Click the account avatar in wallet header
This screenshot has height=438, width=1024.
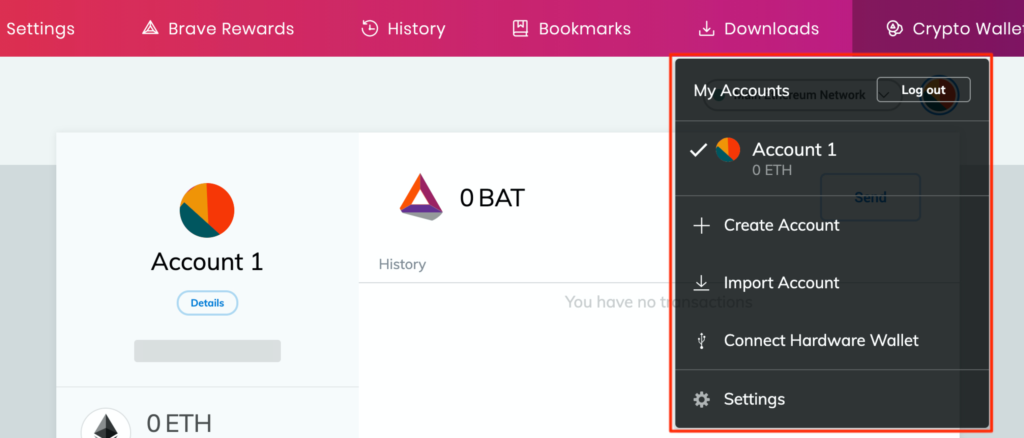point(939,95)
